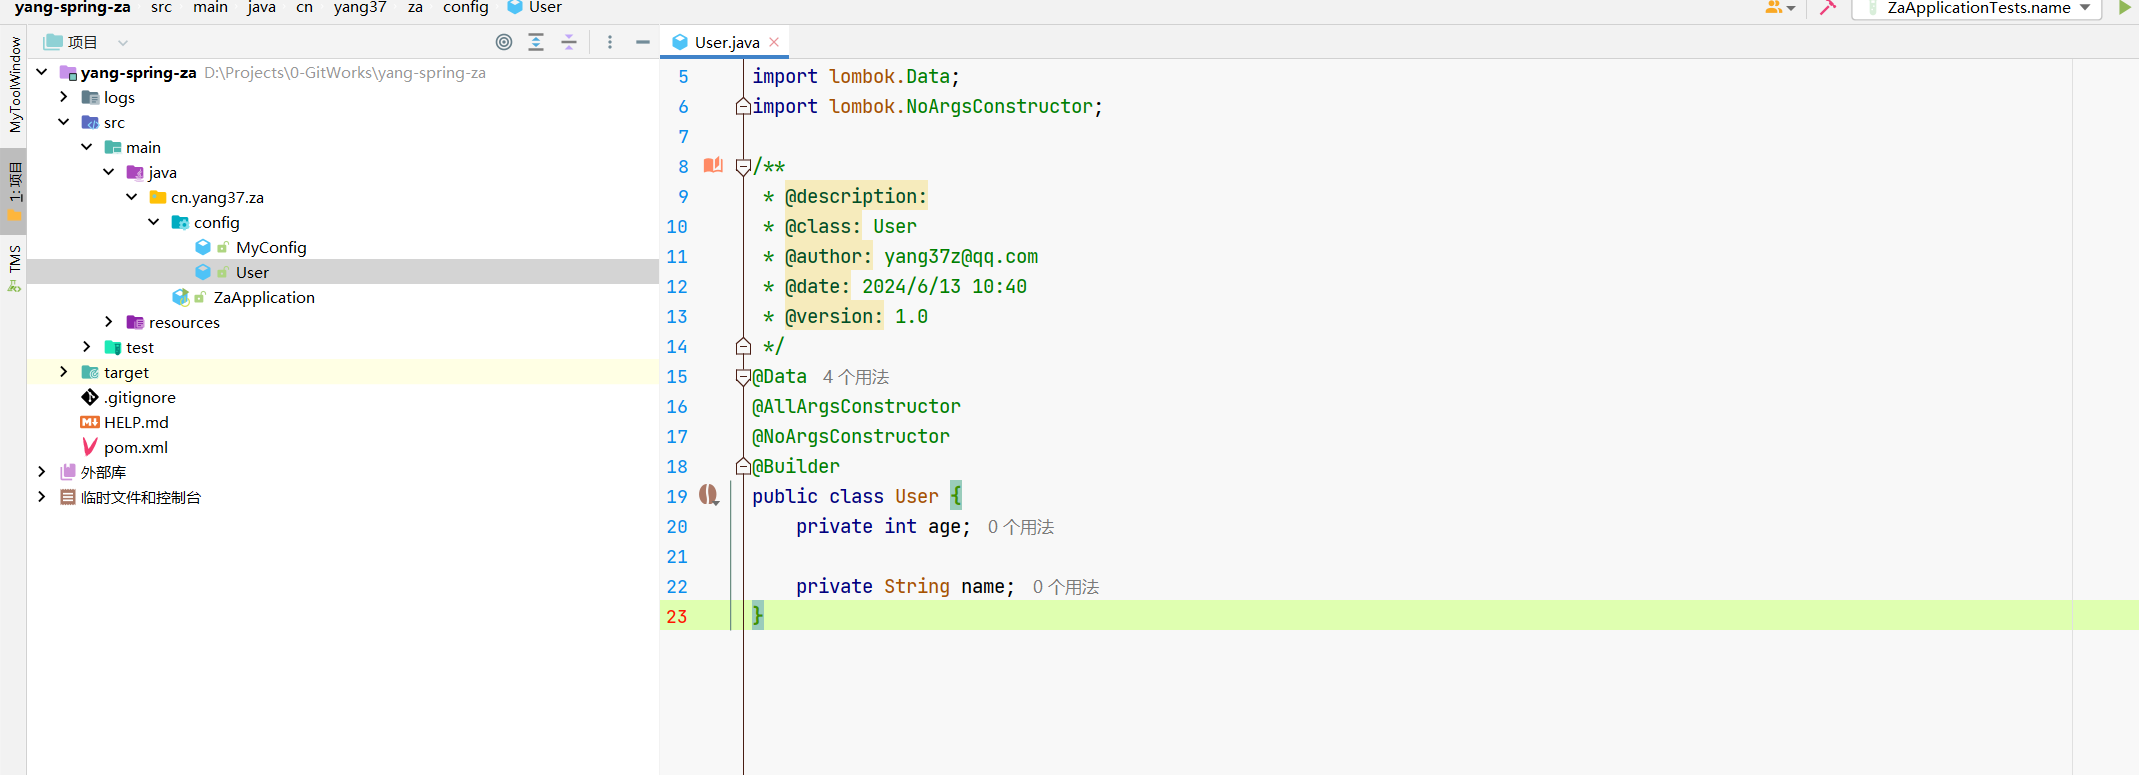Open the project view dropdown 项目
Viewport: 2139px width, 775px height.
click(87, 42)
